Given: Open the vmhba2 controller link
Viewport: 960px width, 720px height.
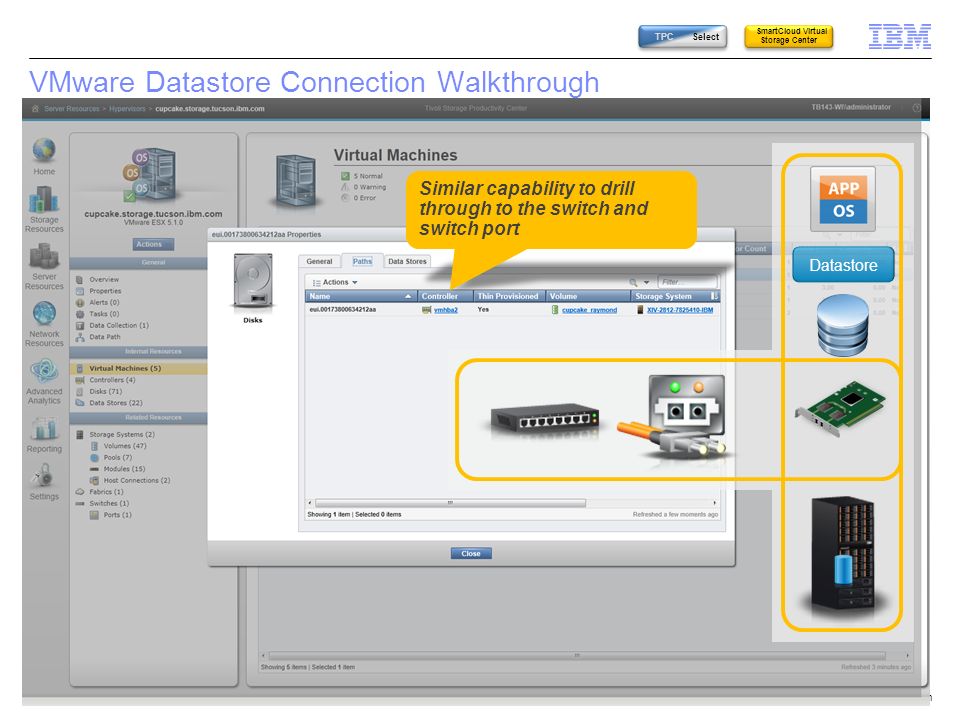Looking at the screenshot, I should click(x=446, y=310).
